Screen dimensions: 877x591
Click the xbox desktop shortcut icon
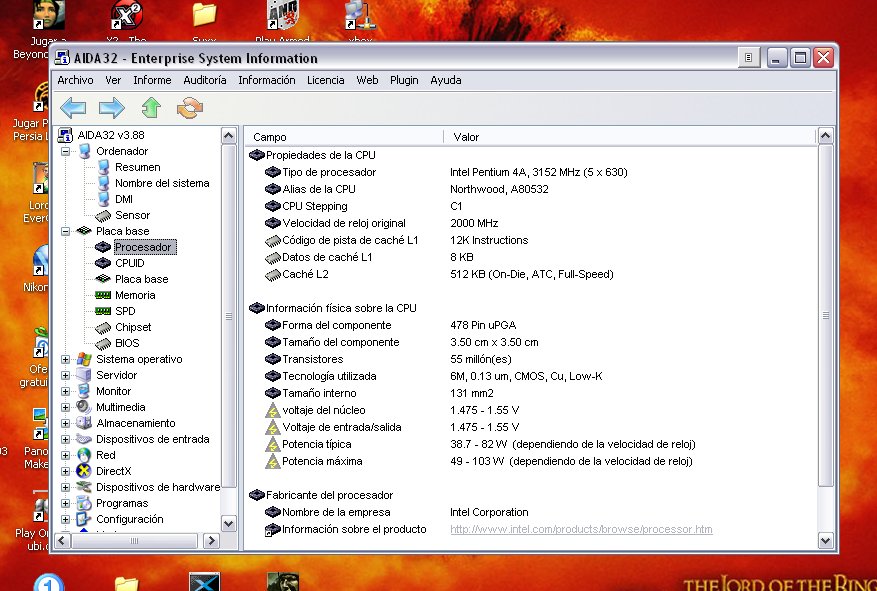359,17
